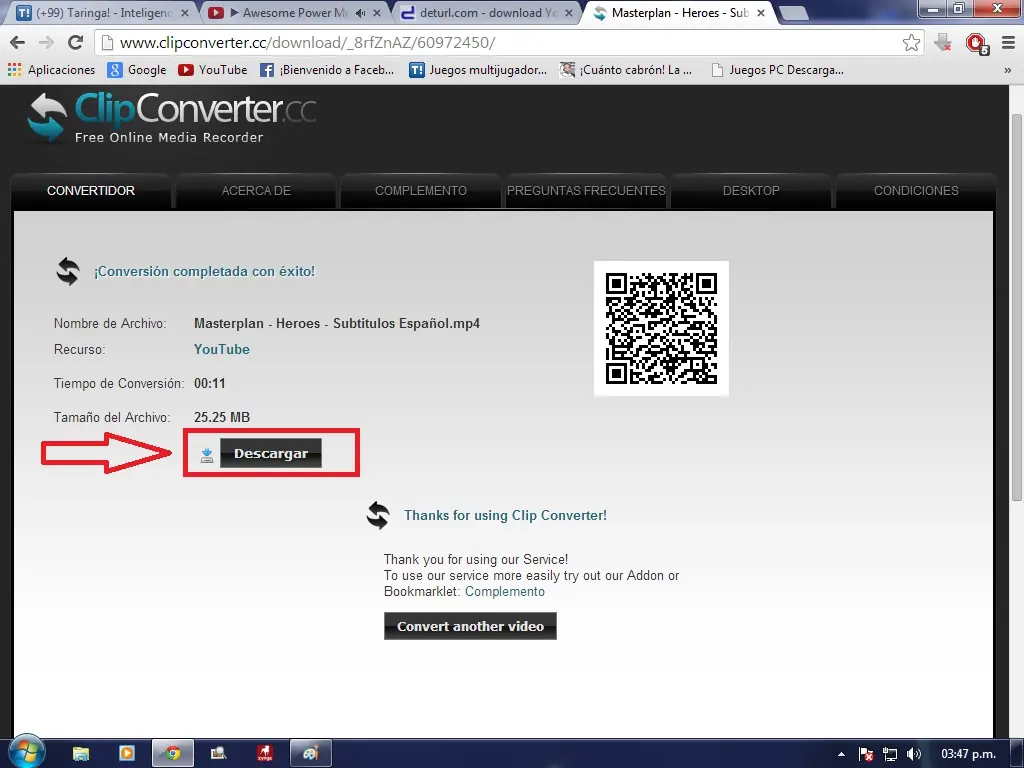Viewport: 1024px width, 768px height.
Task: Click Thanks for using Clip Converter! heading
Action: tap(505, 515)
